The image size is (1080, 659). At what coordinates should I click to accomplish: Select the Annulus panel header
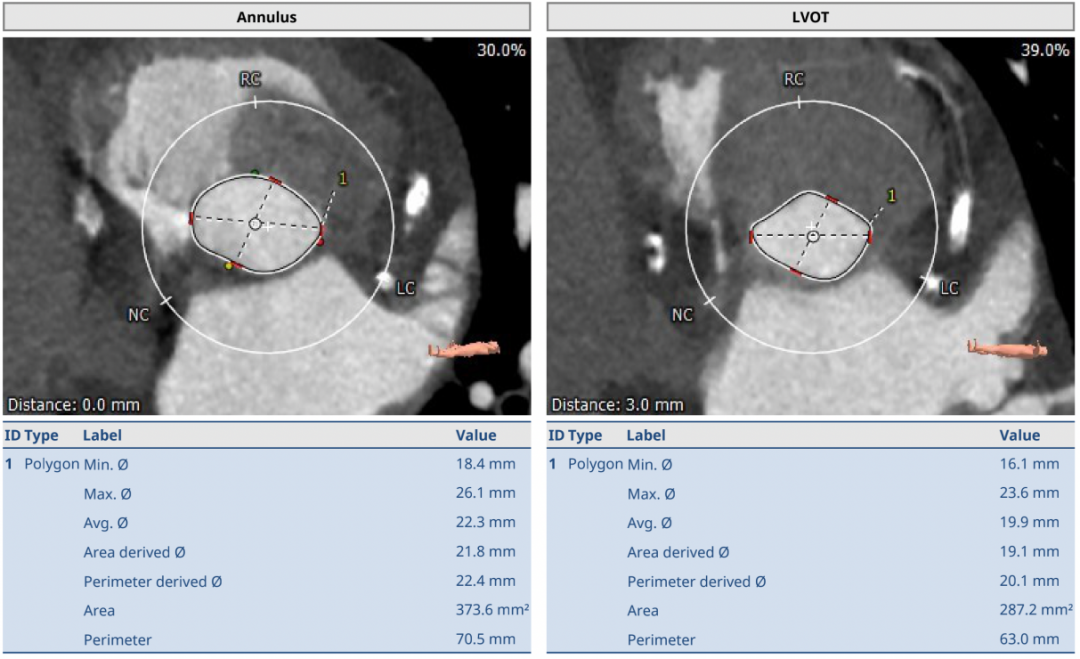pos(266,17)
